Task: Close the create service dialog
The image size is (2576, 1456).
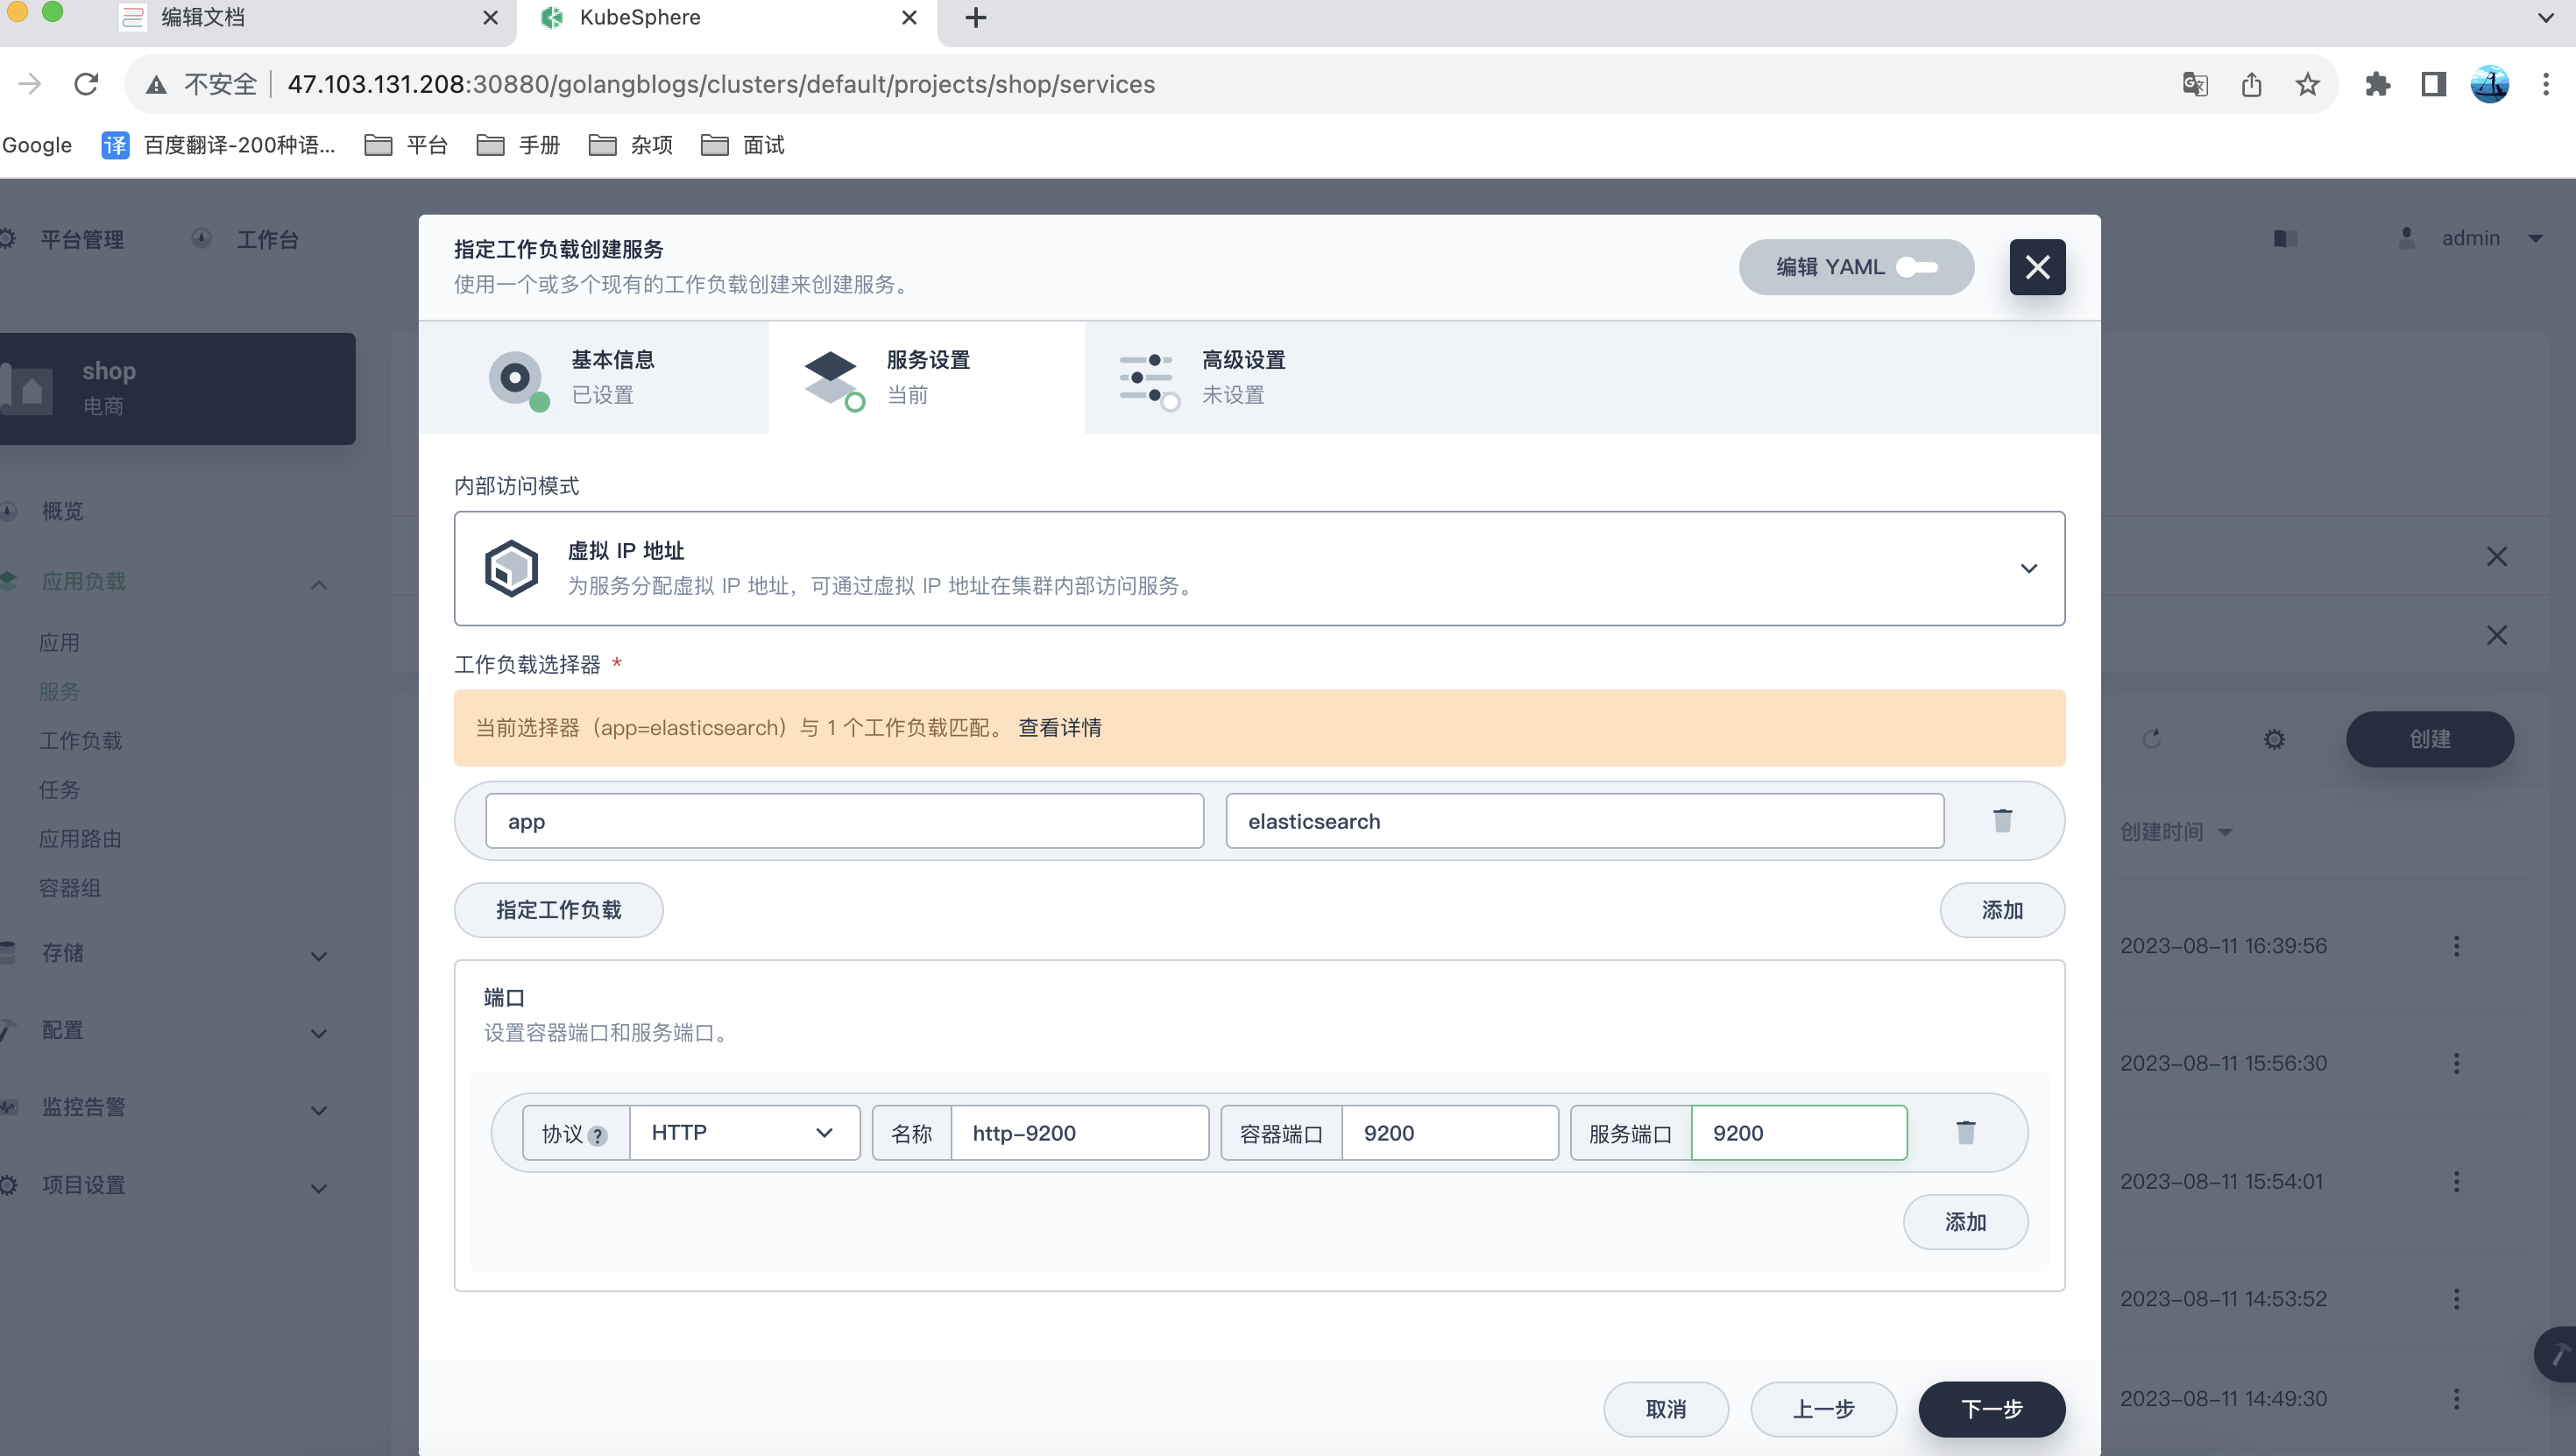Action: (2037, 267)
